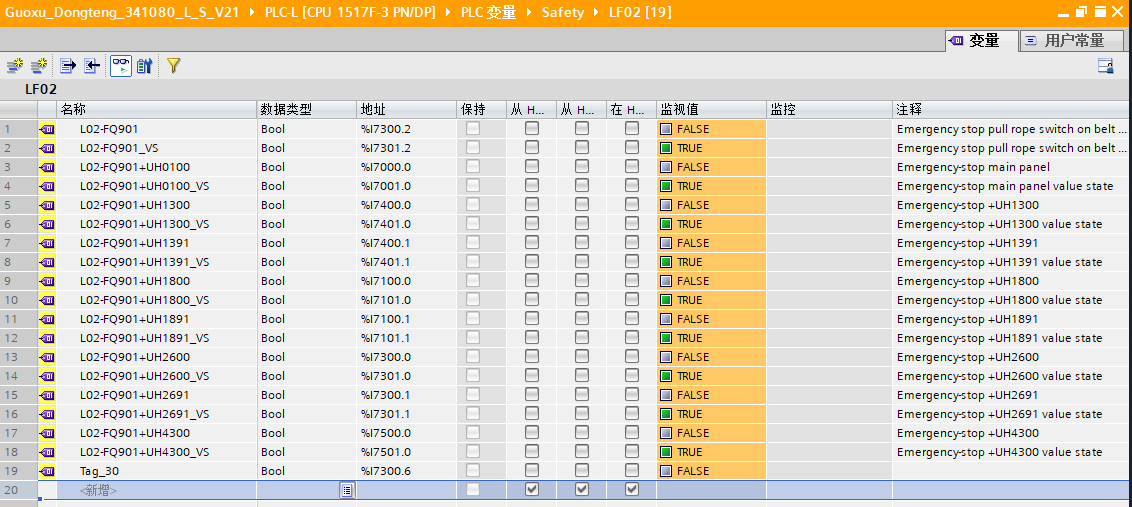Click the first insert-tag-row toolbar icon
Screen dimensions: 1132x507
point(14,66)
